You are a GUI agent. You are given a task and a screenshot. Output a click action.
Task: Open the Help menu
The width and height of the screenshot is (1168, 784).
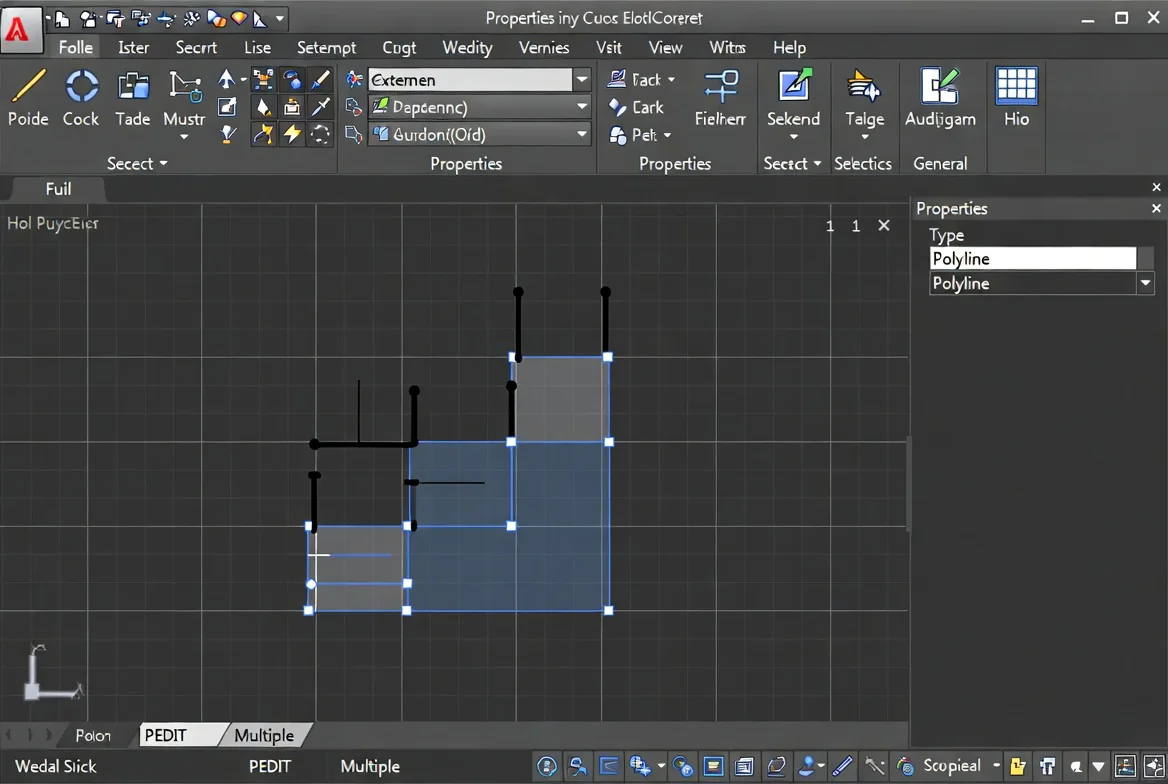click(789, 48)
